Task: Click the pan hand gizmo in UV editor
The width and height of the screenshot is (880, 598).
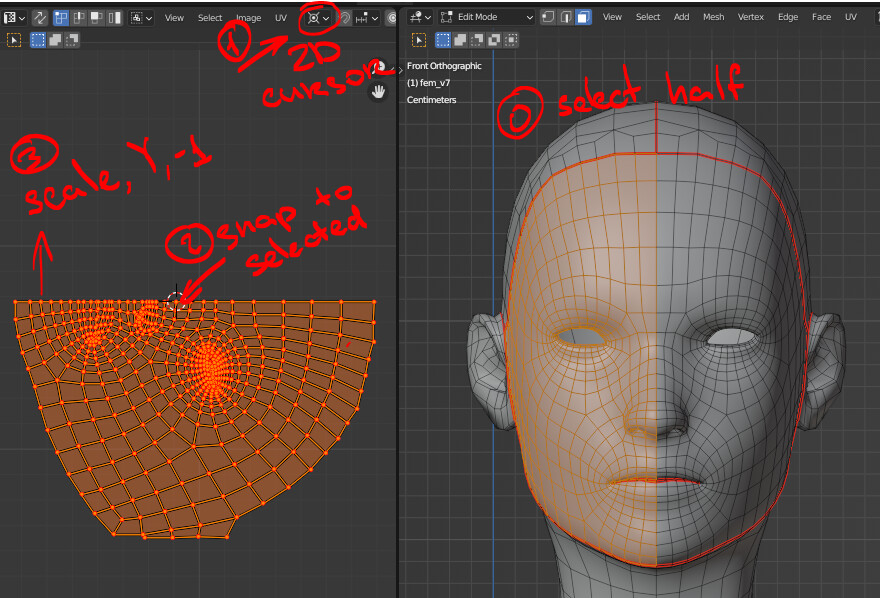Action: tap(378, 91)
